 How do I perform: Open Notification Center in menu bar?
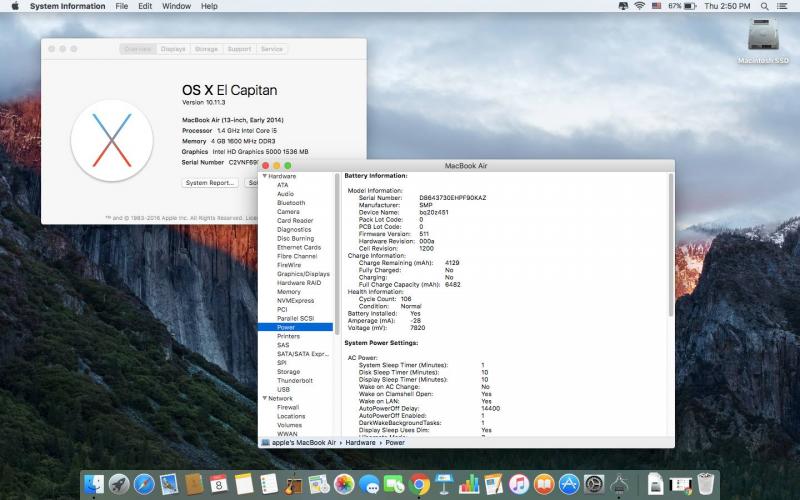(782, 6)
